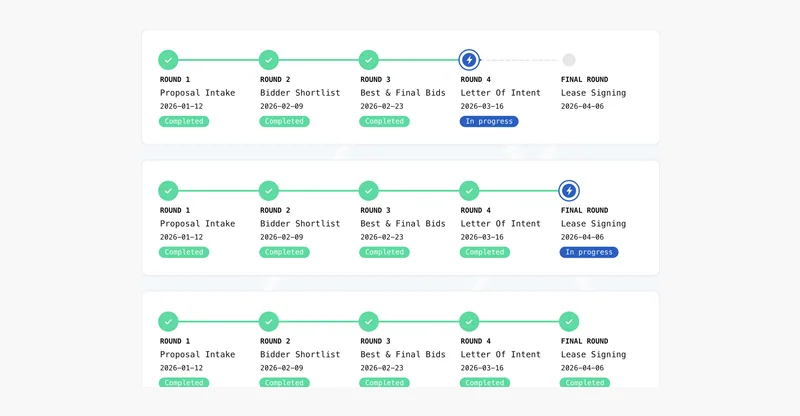This screenshot has width=800, height=416.
Task: Click 'Lease Signing' title in middle card
Action: pyautogui.click(x=593, y=224)
